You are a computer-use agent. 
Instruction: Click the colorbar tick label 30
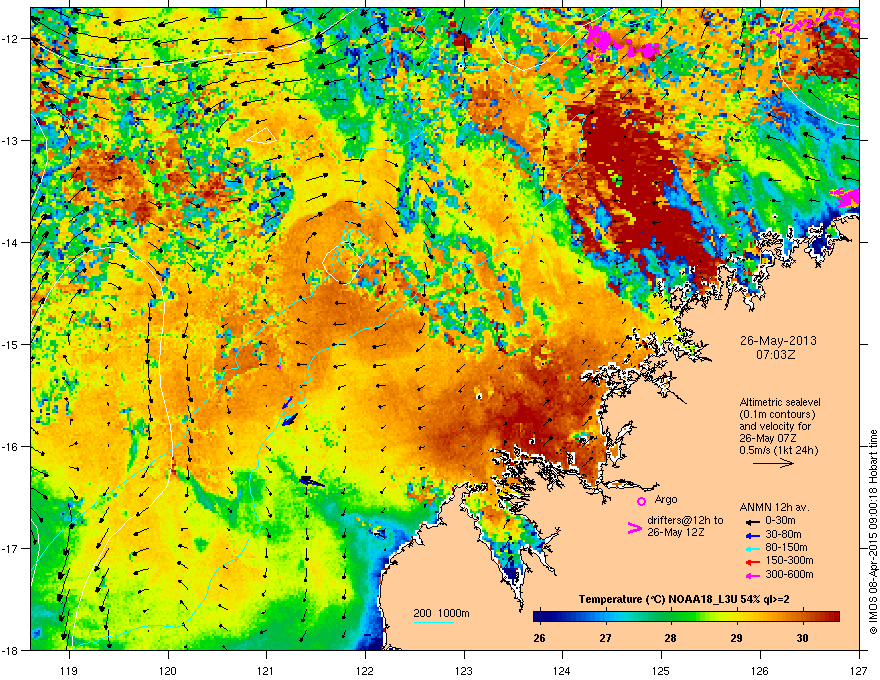click(x=803, y=638)
